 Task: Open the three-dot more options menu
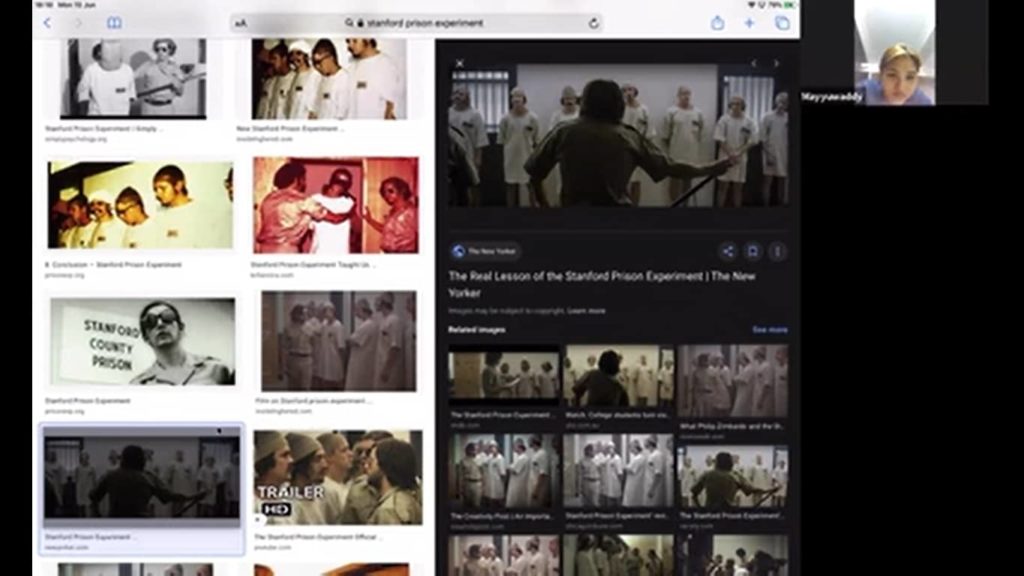tap(777, 251)
